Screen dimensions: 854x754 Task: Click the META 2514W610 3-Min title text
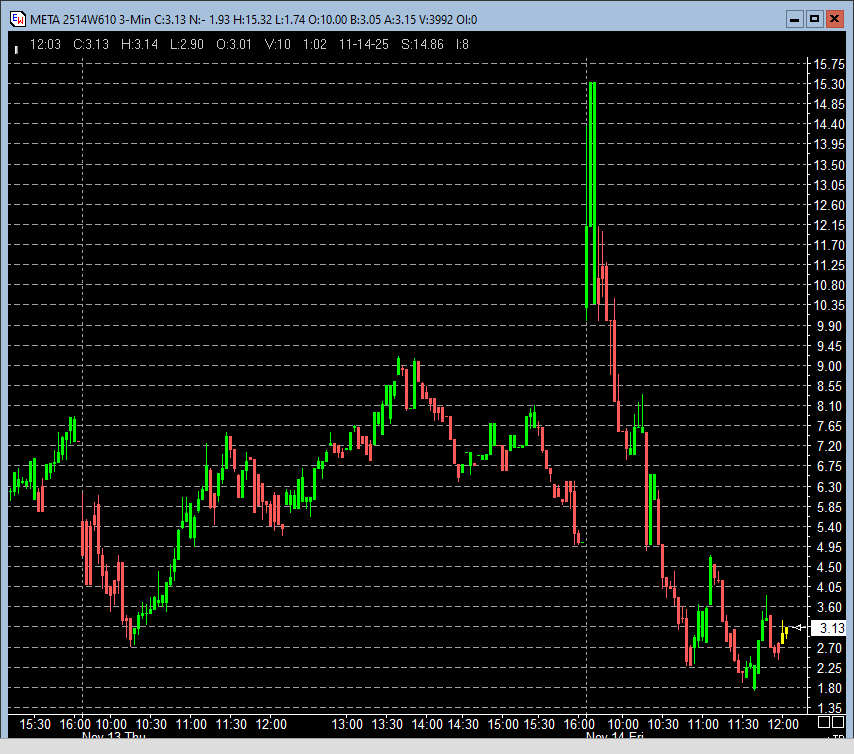tap(89, 19)
